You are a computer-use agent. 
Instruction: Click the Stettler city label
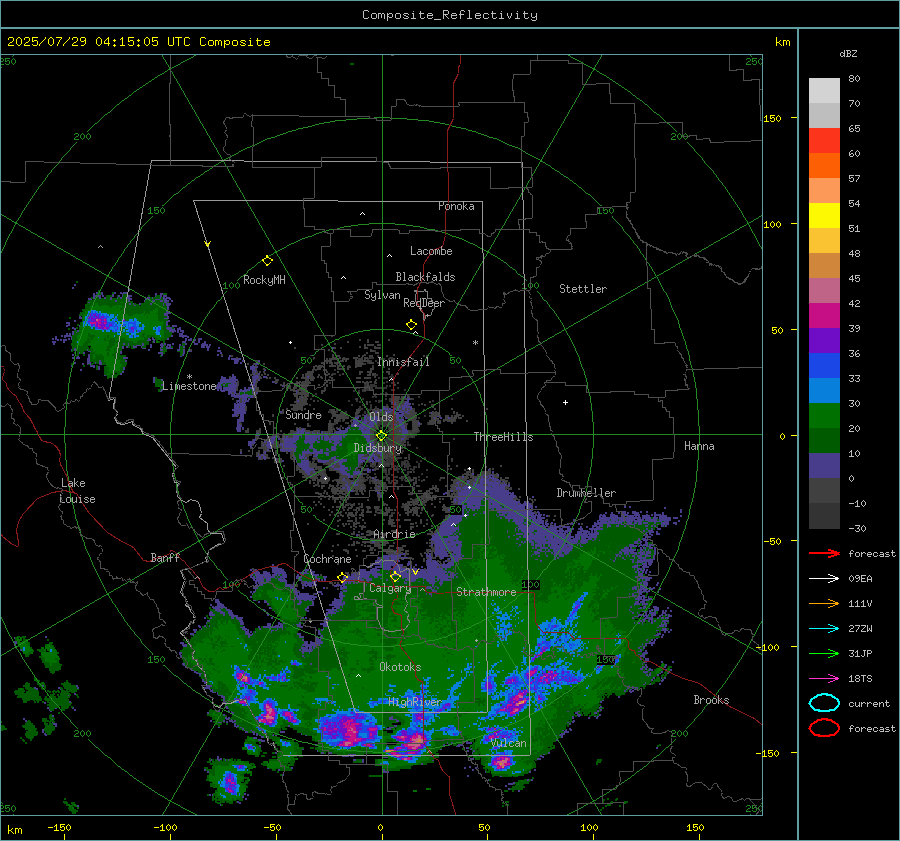click(583, 289)
